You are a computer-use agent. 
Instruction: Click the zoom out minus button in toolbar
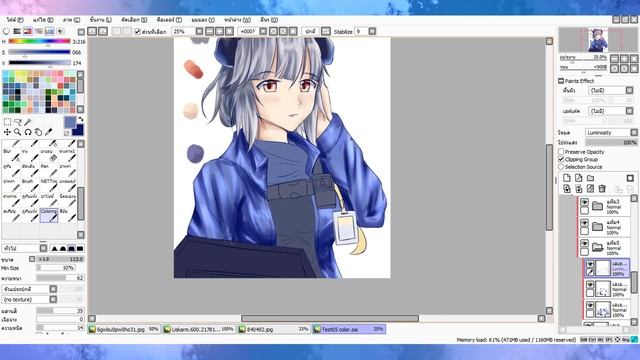click(209, 31)
